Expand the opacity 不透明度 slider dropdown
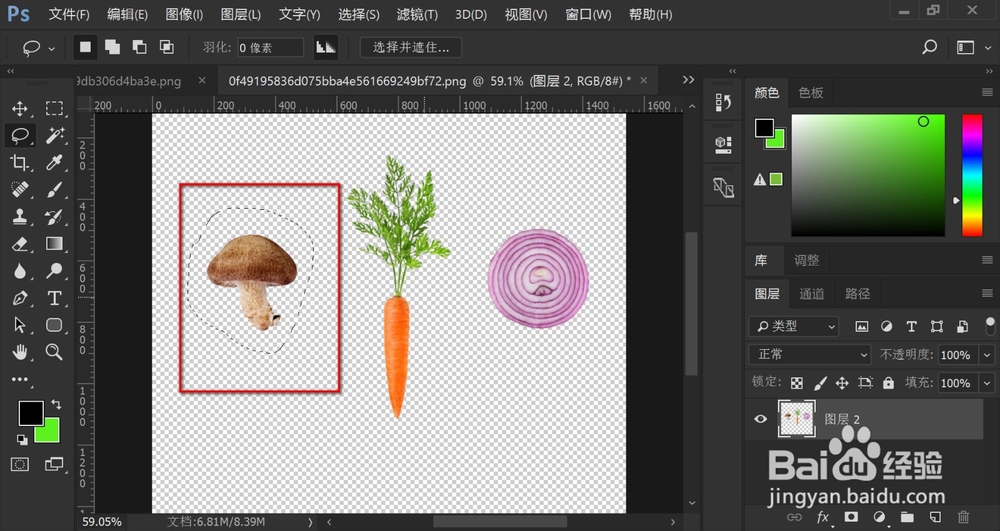 coord(988,354)
